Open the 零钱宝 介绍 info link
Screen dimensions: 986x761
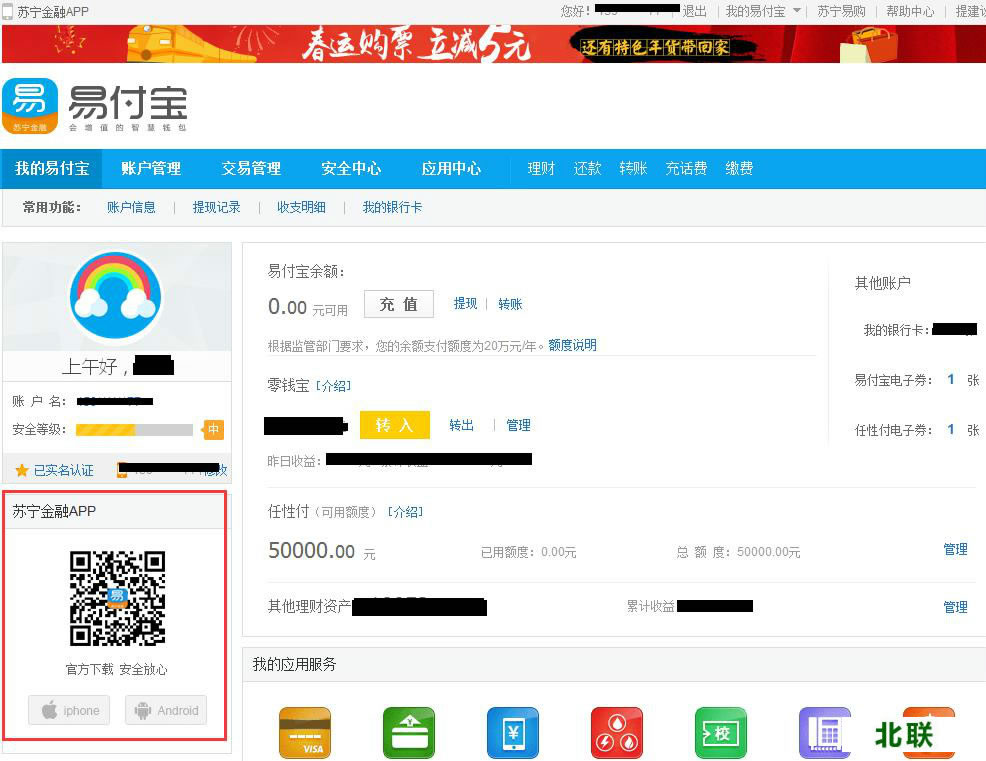tap(333, 386)
